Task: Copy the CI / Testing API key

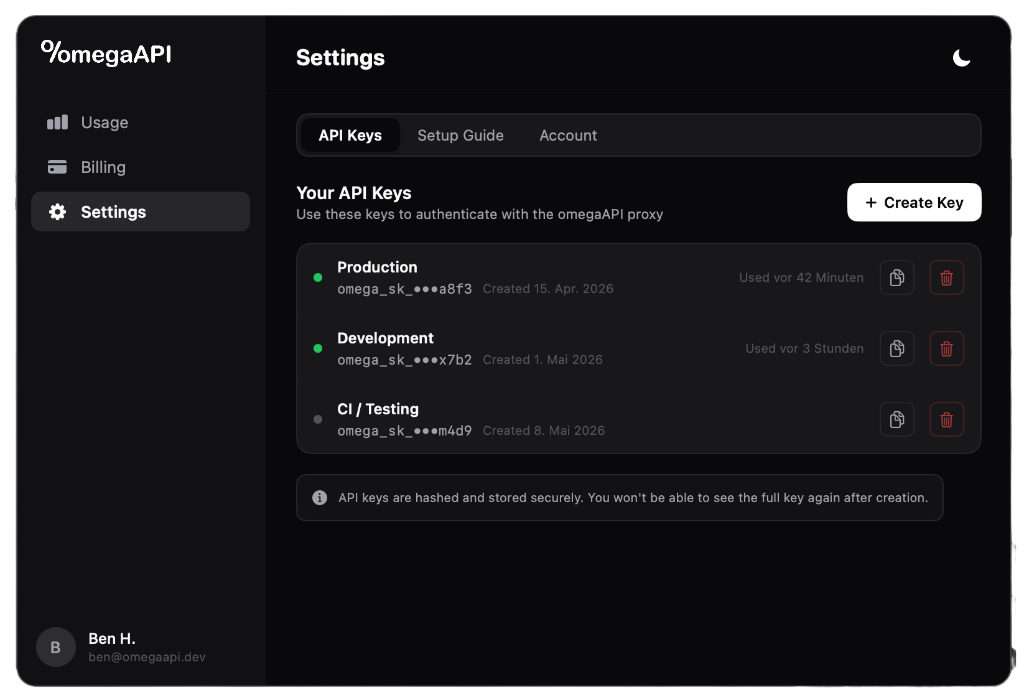Action: pos(897,419)
